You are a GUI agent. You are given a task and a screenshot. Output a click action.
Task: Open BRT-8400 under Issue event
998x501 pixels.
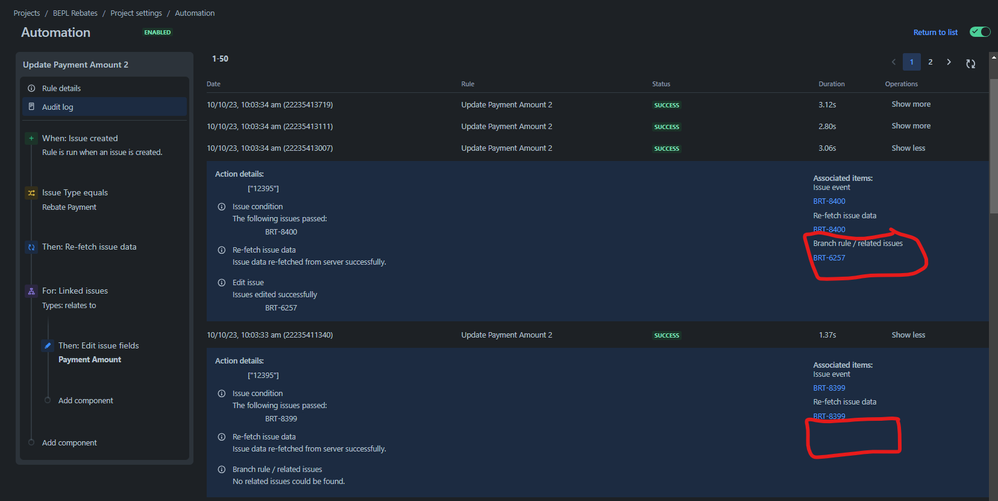[829, 201]
